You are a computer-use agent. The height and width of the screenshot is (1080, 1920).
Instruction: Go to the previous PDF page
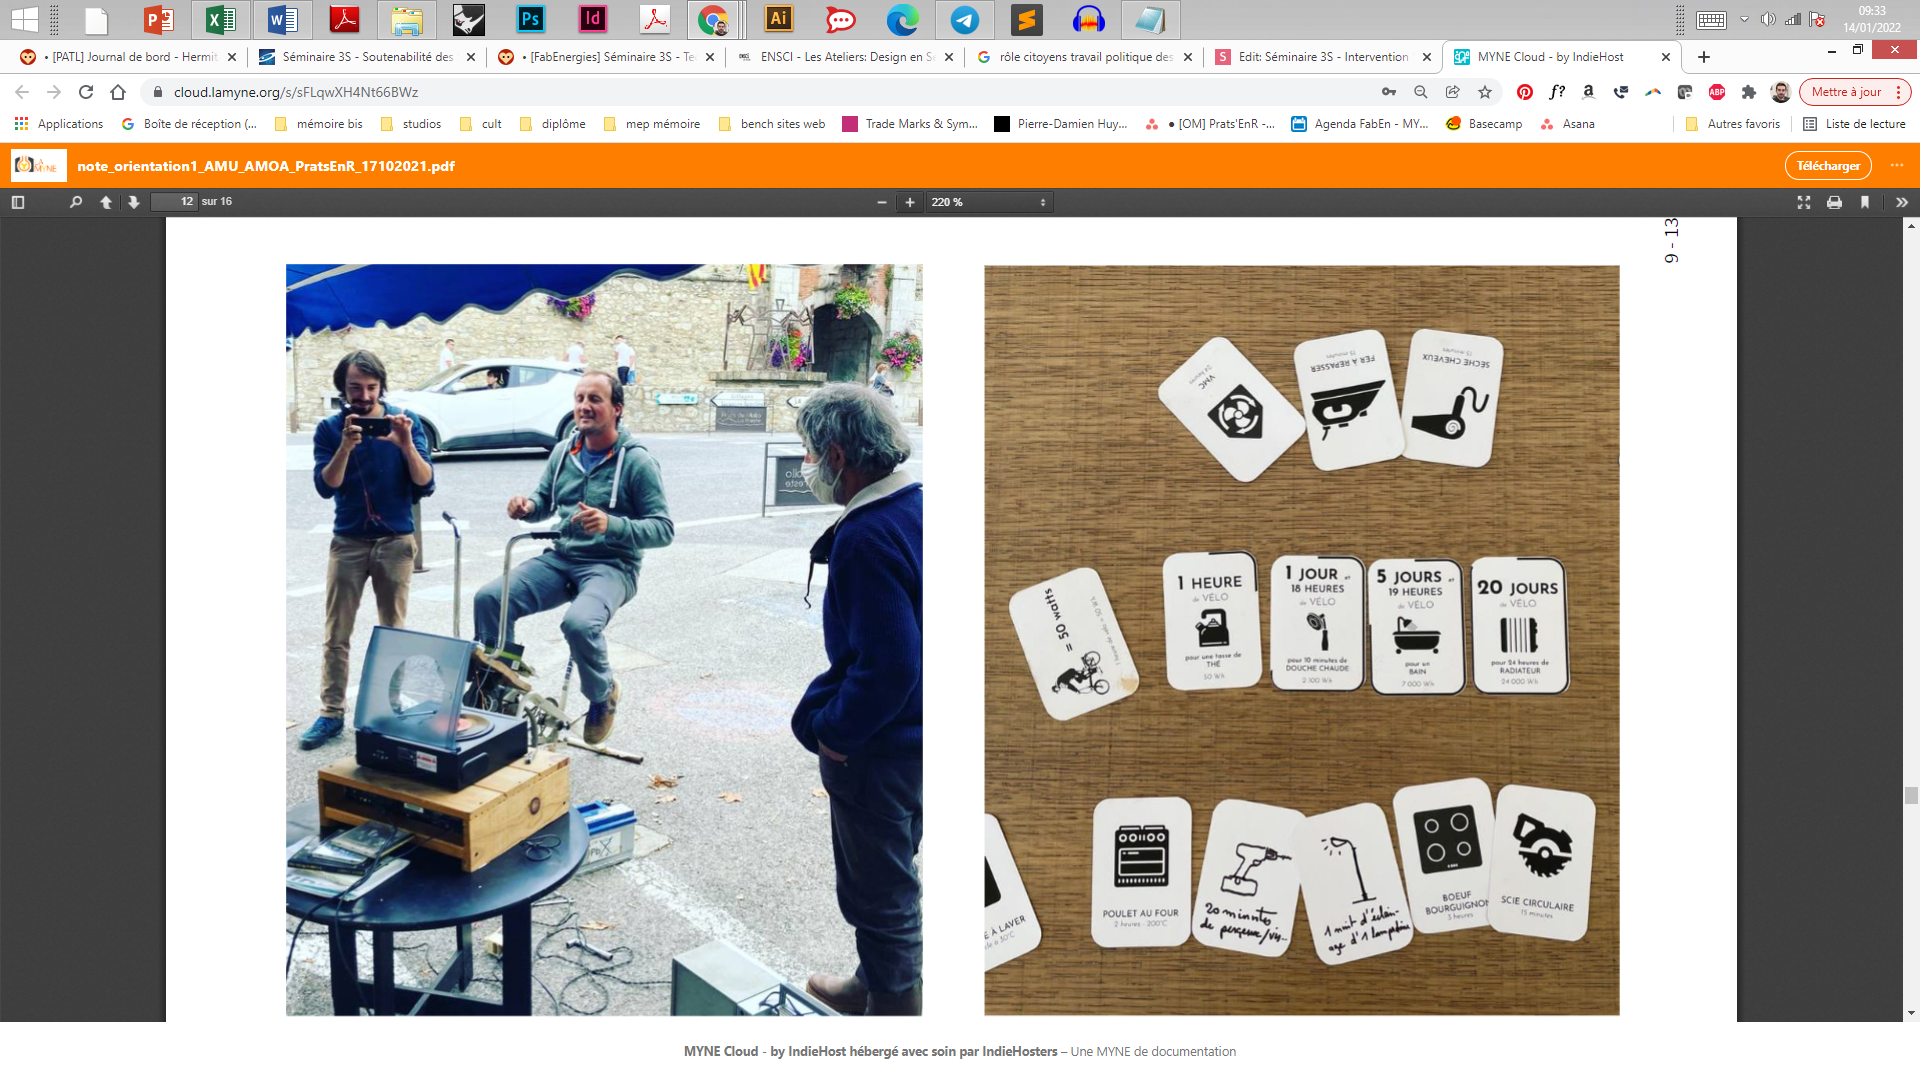(x=106, y=202)
